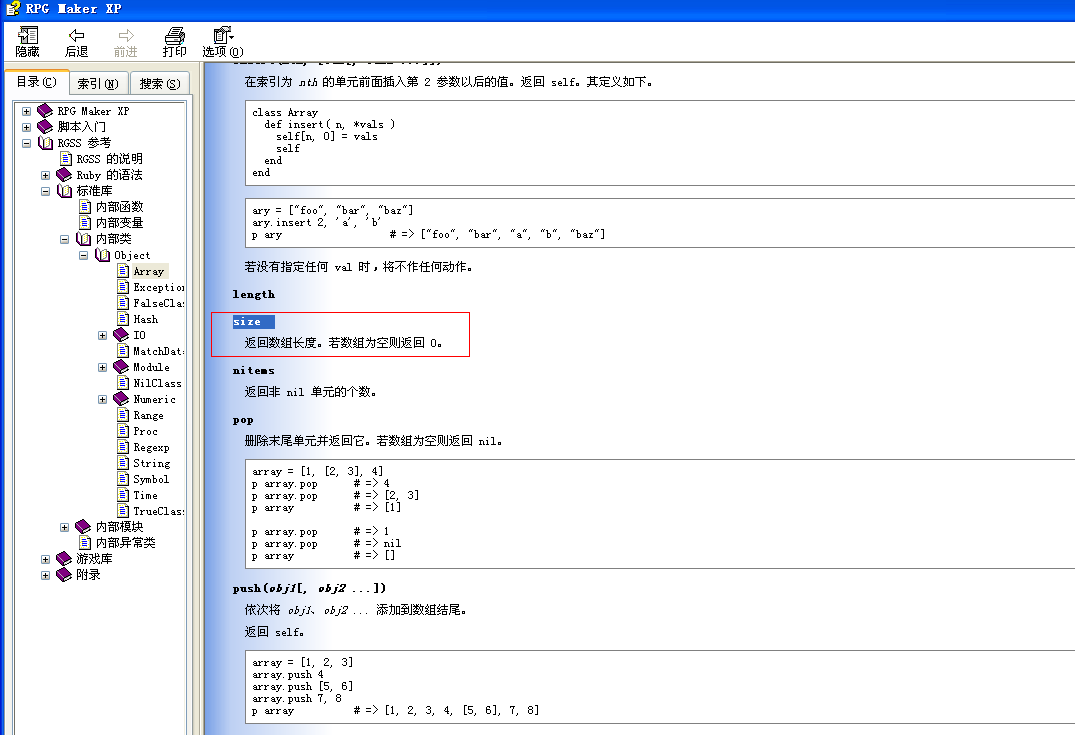The width and height of the screenshot is (1075, 735).
Task: Click the IO book icon
Action: (x=121, y=335)
